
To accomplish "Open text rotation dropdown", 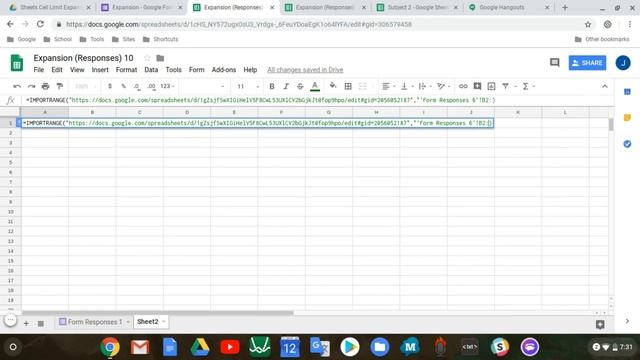I will click(443, 86).
